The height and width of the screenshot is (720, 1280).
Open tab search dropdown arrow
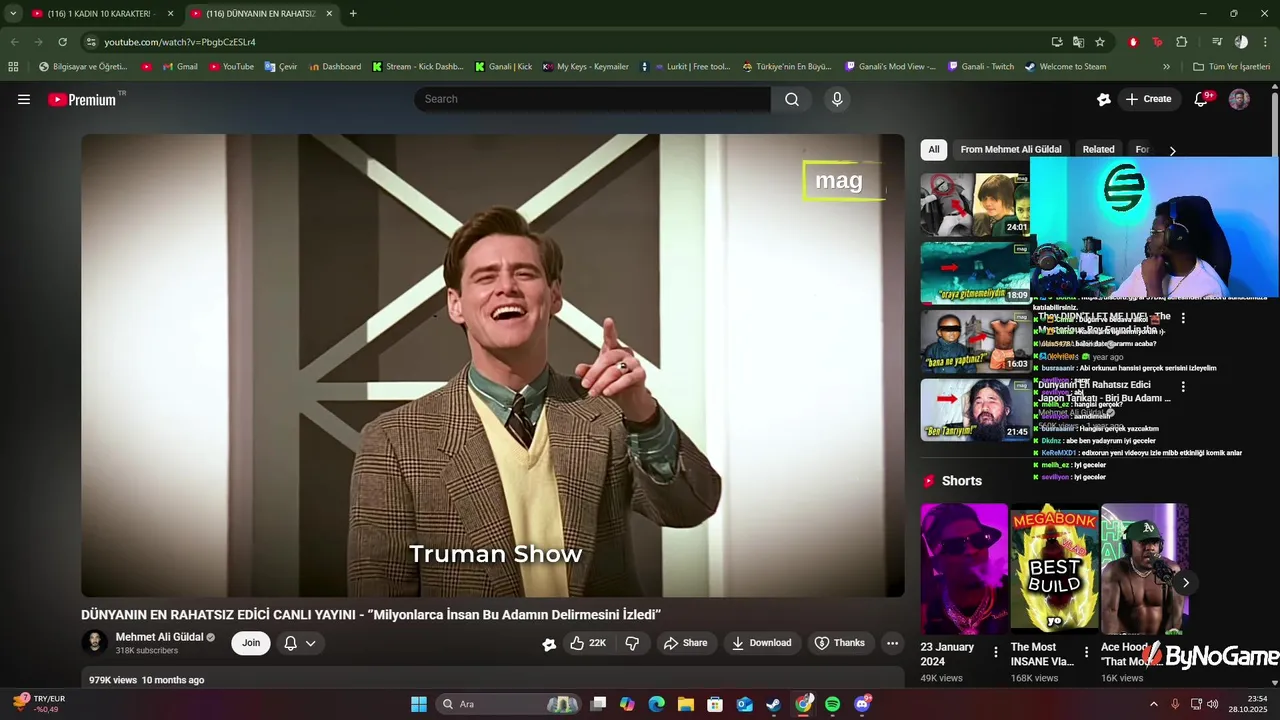pos(13,13)
